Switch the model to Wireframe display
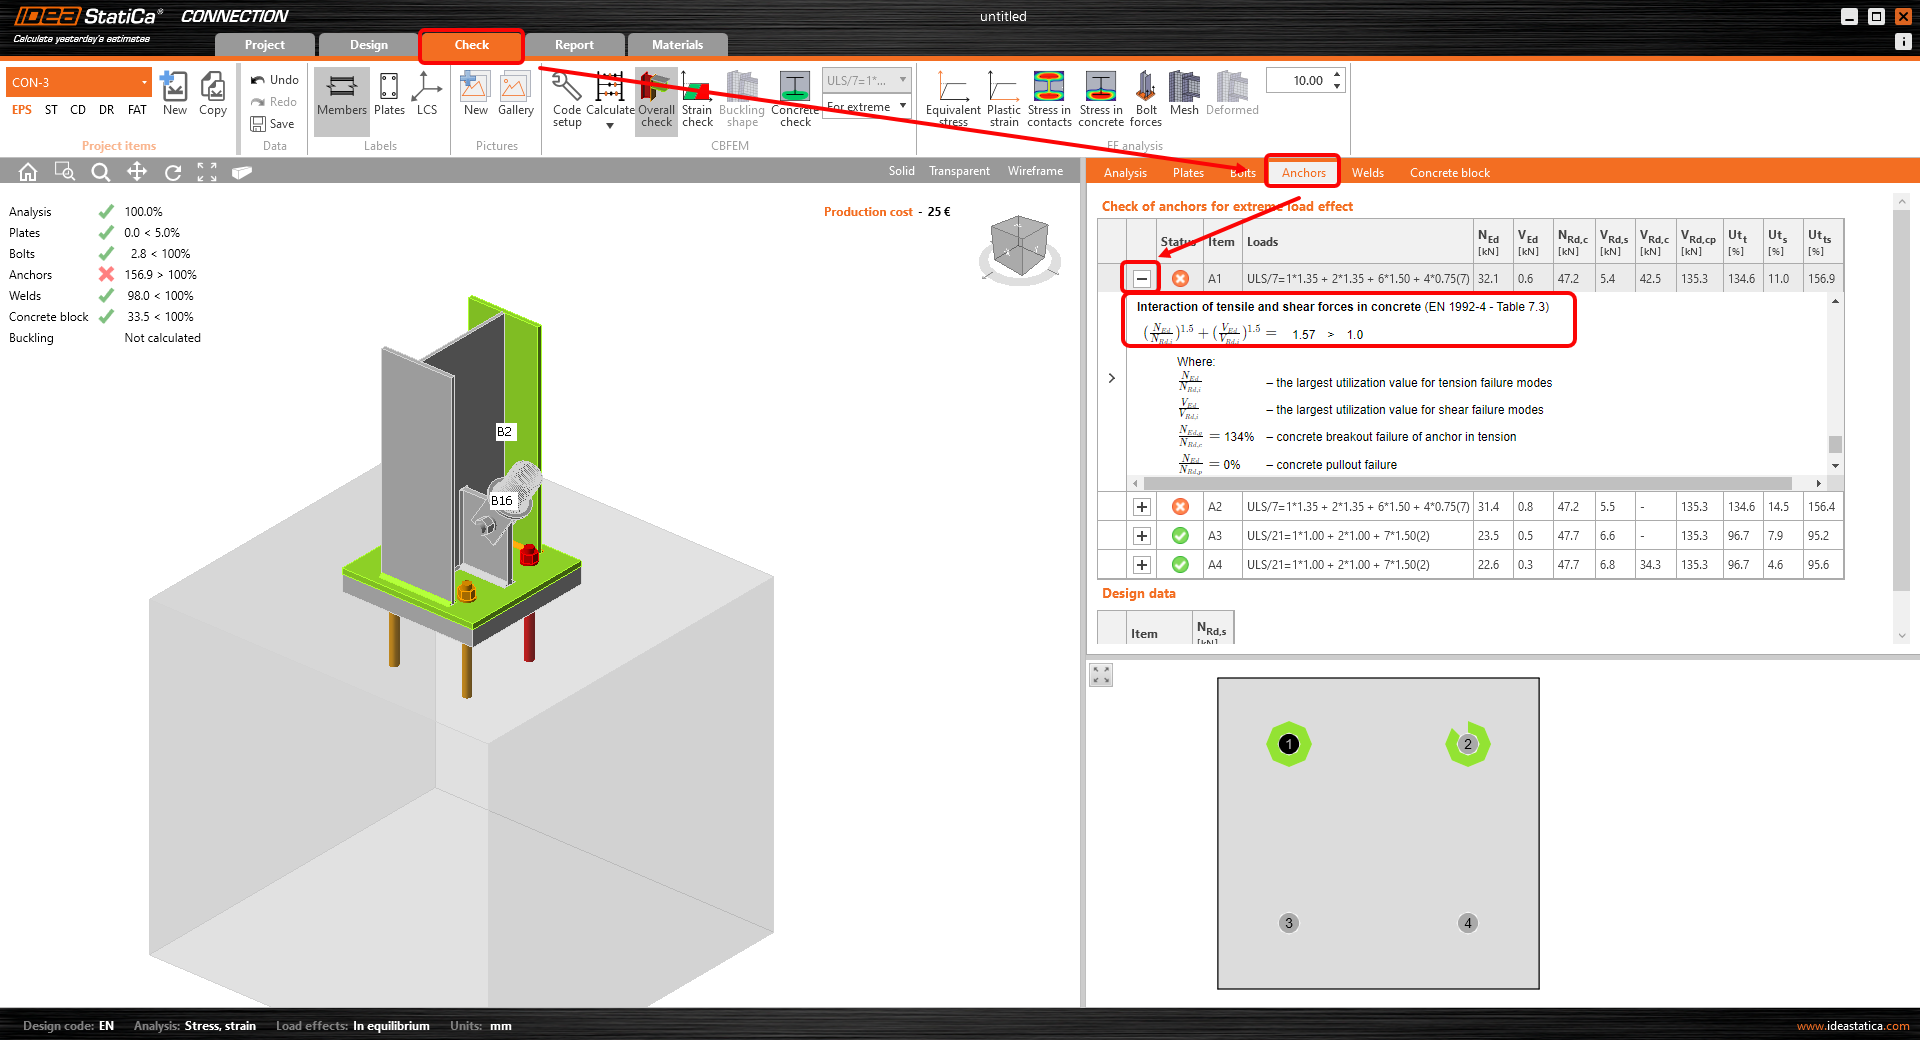This screenshot has height=1040, width=1920. click(x=1034, y=171)
